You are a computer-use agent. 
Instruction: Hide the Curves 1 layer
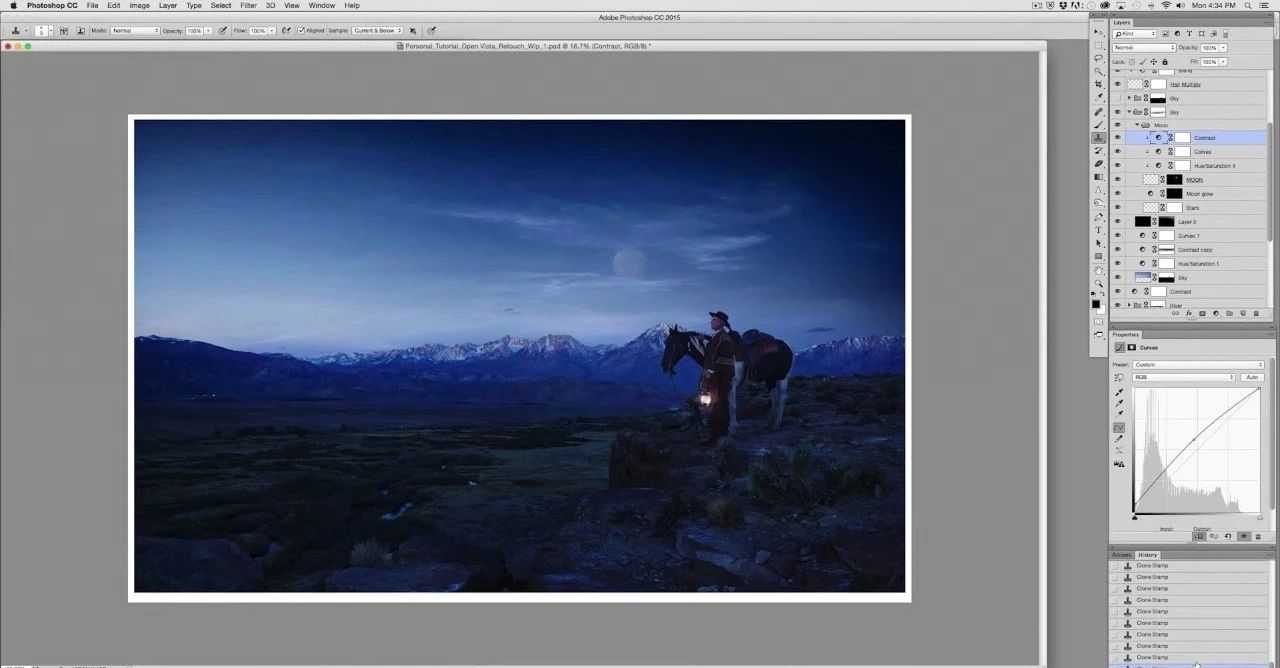point(1118,236)
